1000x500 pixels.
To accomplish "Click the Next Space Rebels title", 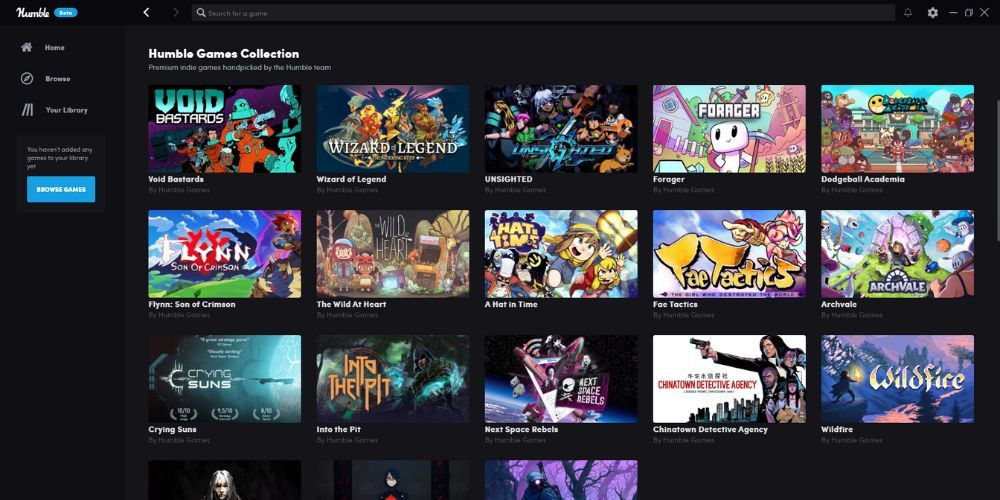I will pos(522,429).
